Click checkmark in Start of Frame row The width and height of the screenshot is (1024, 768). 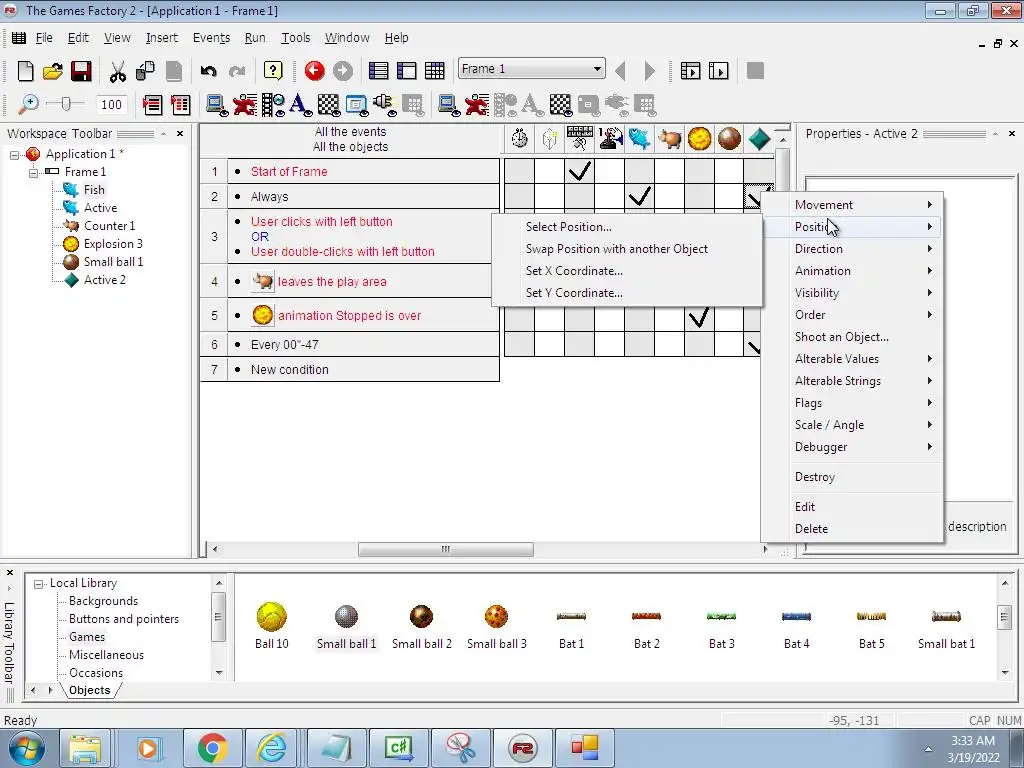point(579,171)
